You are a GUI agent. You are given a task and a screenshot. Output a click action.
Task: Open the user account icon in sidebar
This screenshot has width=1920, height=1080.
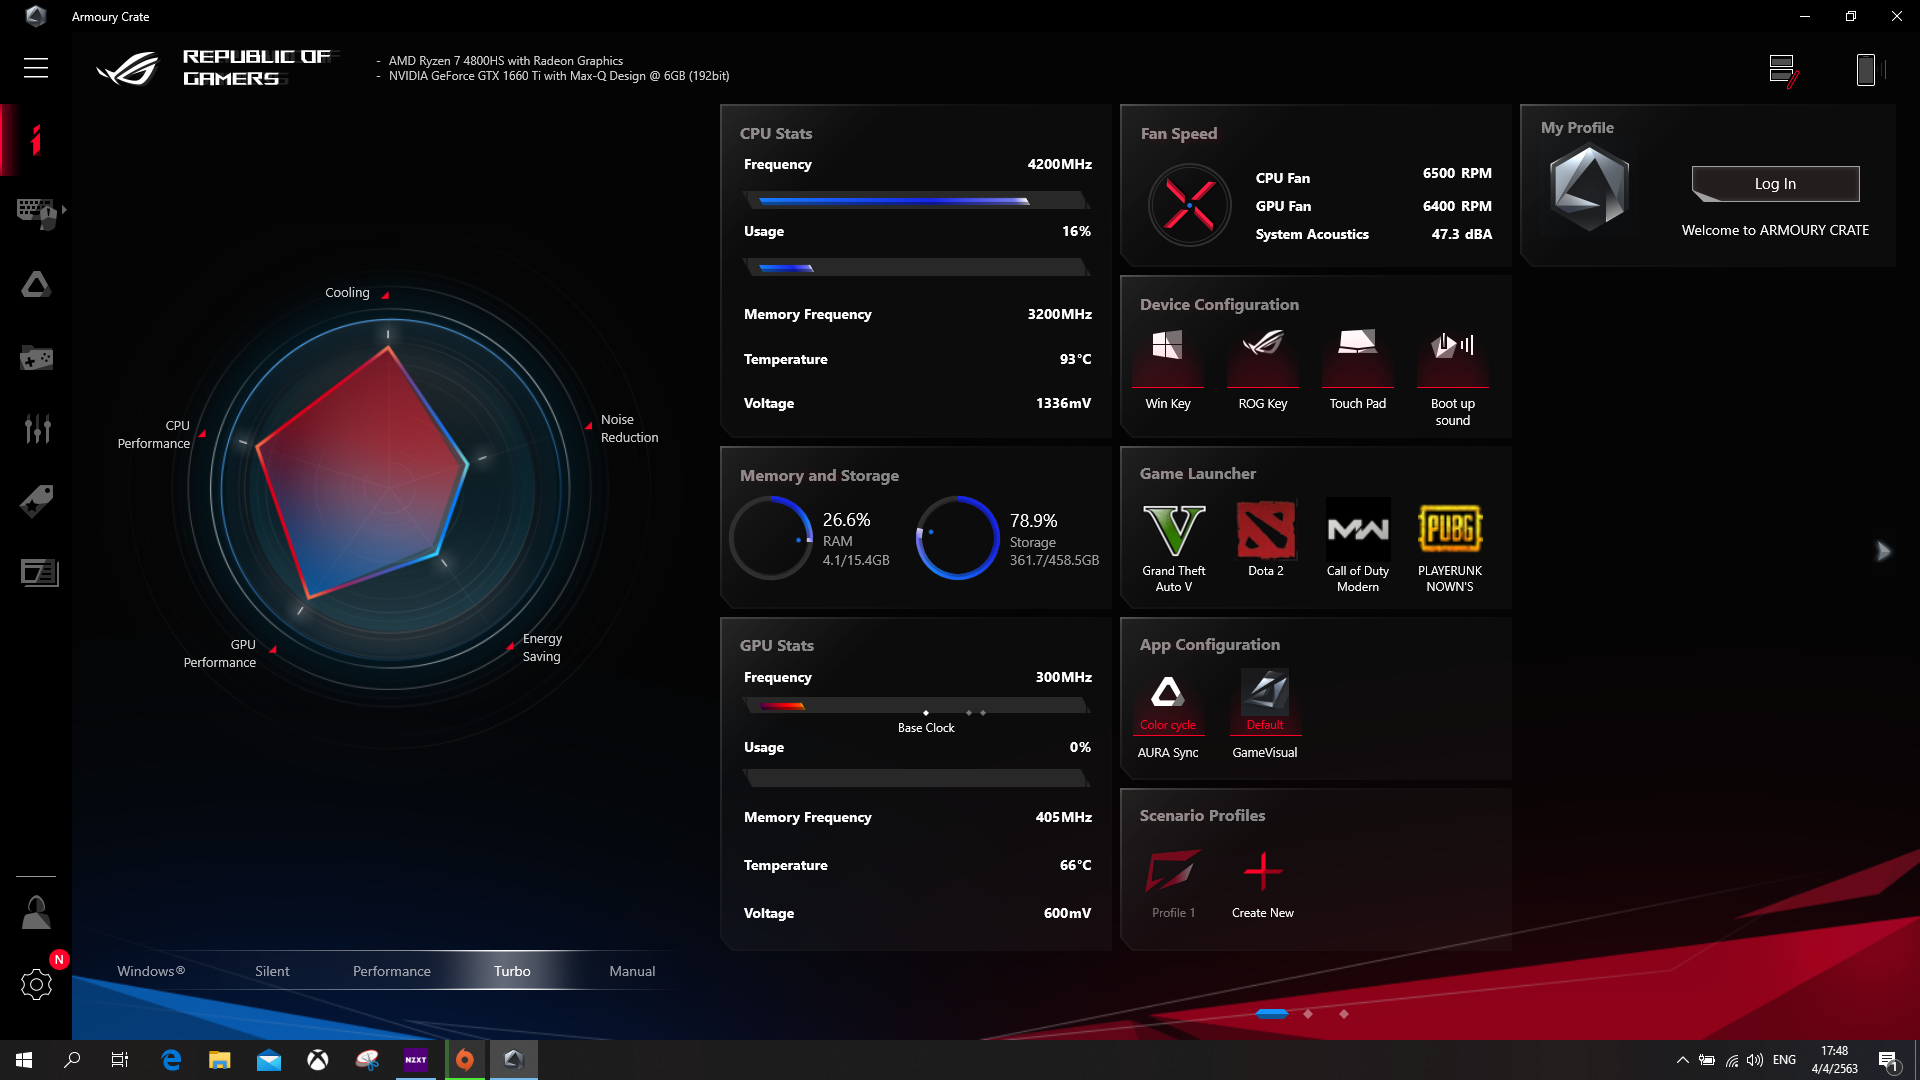[x=36, y=912]
